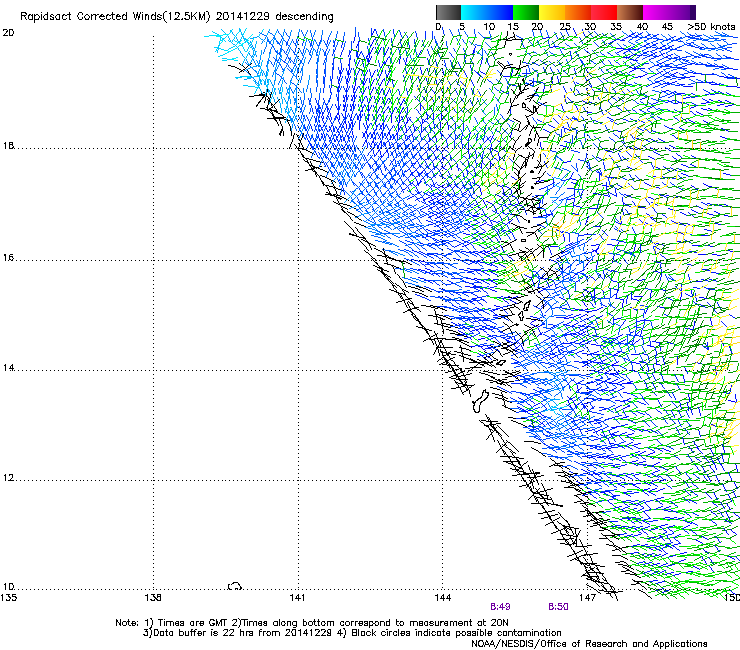Select the date '20141229' in the title
The width and height of the screenshot is (740, 650).
point(243,16)
